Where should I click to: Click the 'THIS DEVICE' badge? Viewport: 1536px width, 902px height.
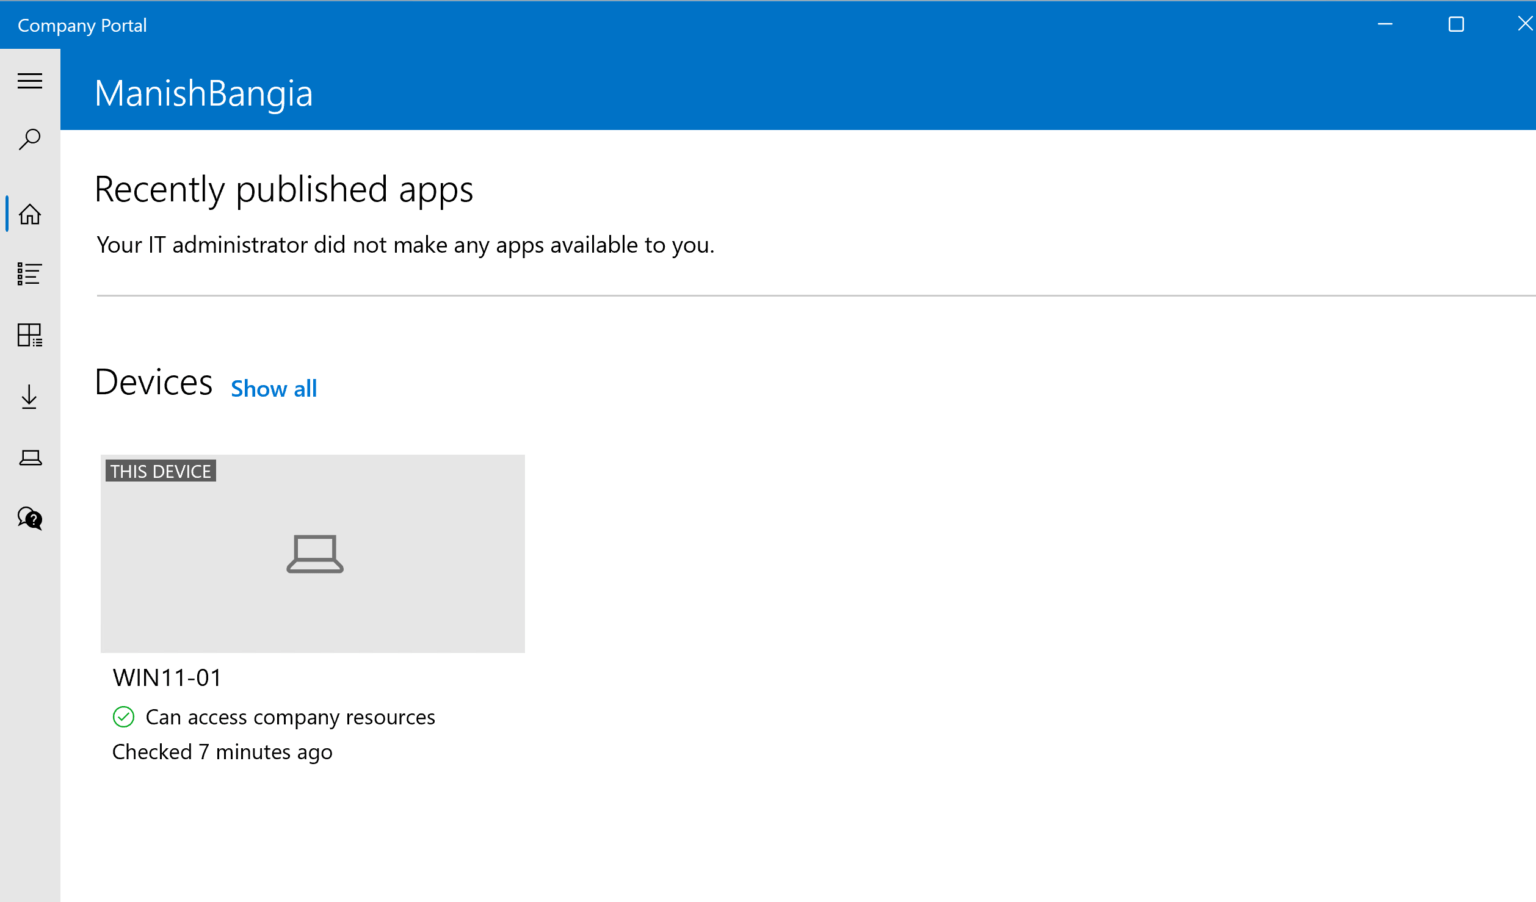pyautogui.click(x=160, y=470)
